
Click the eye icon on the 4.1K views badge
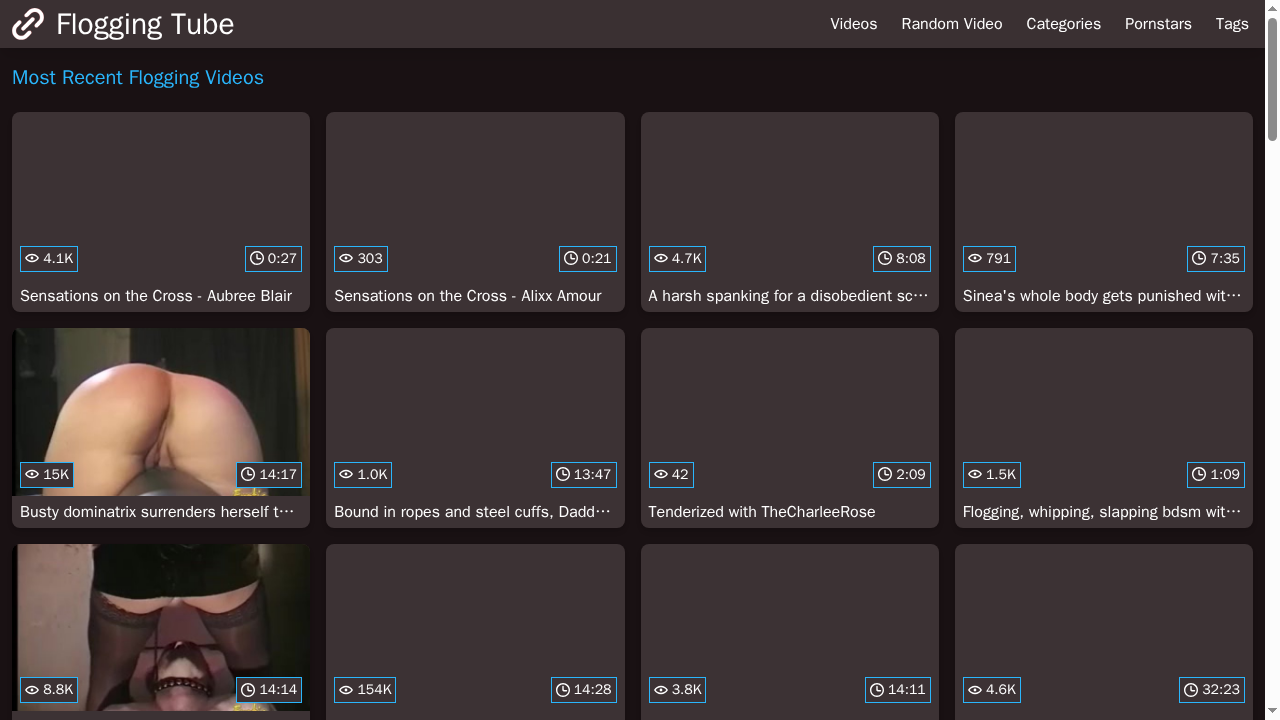pyautogui.click(x=32, y=259)
